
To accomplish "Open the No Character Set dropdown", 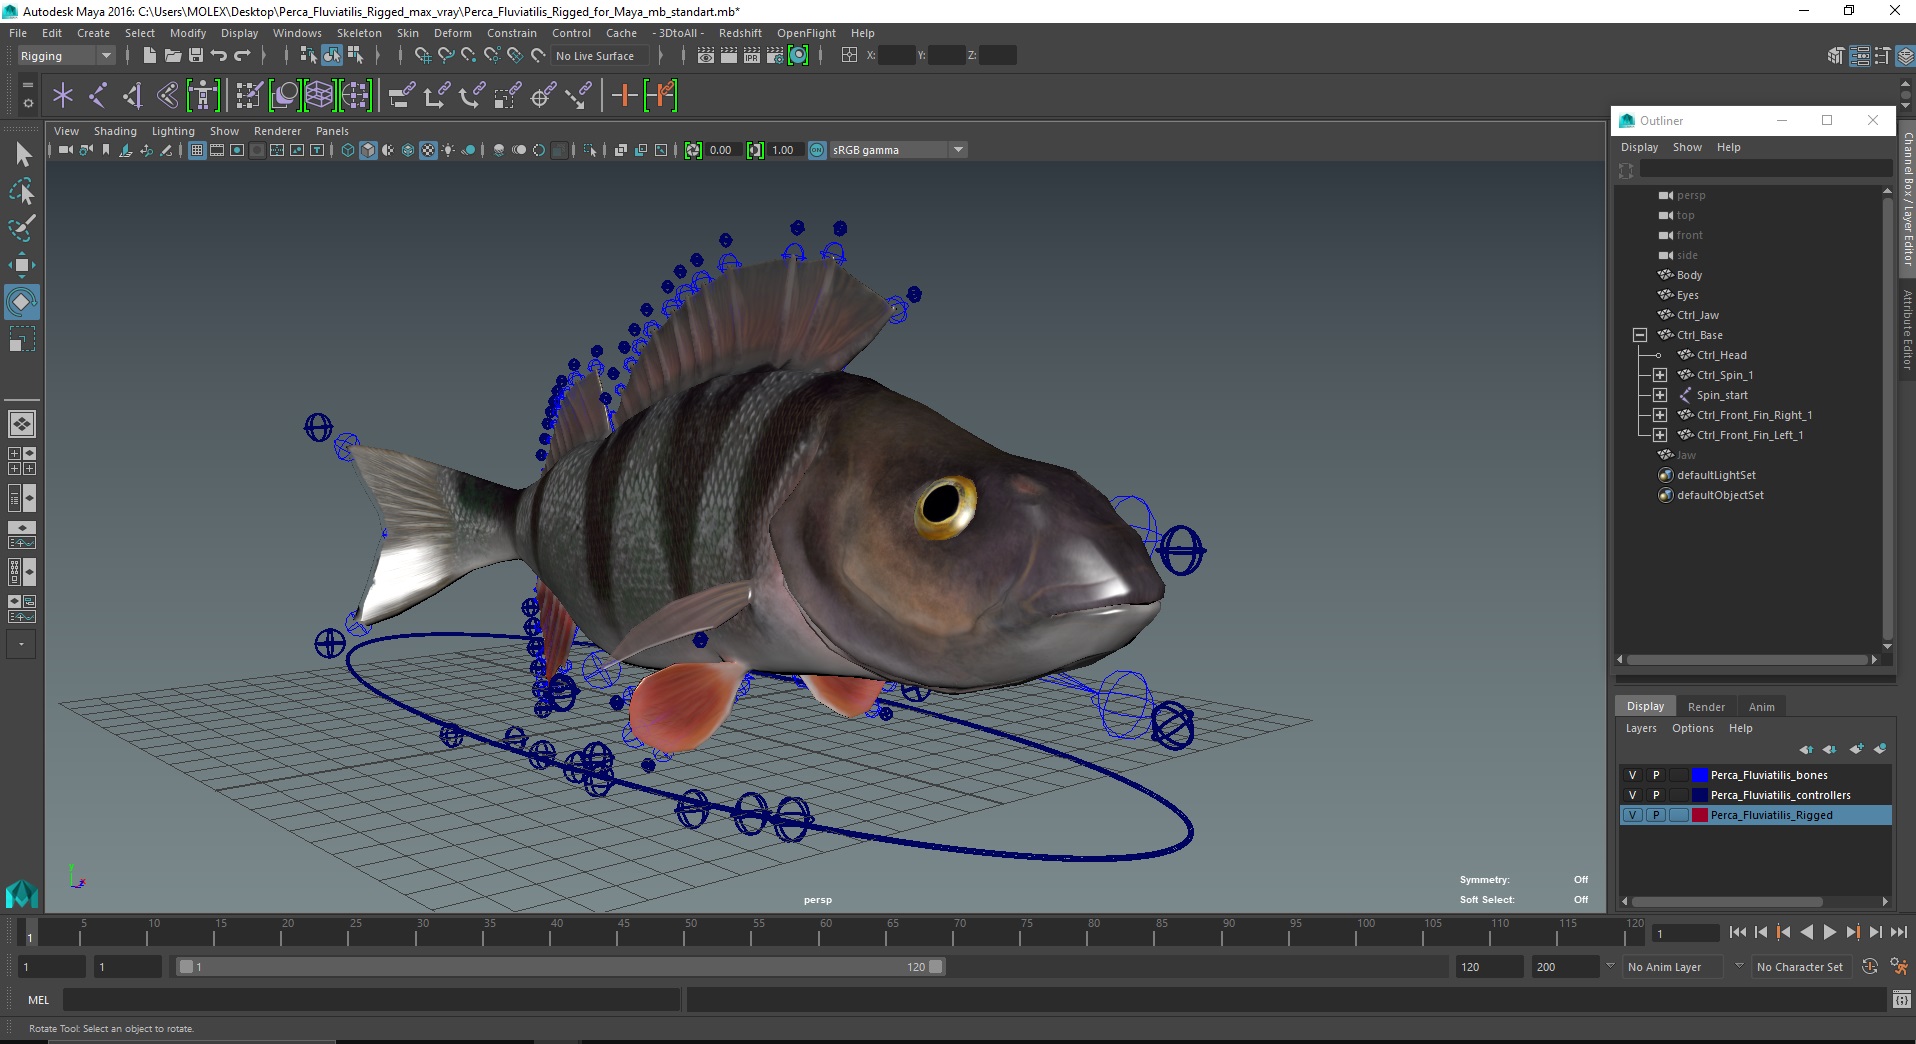I will pos(1802,967).
